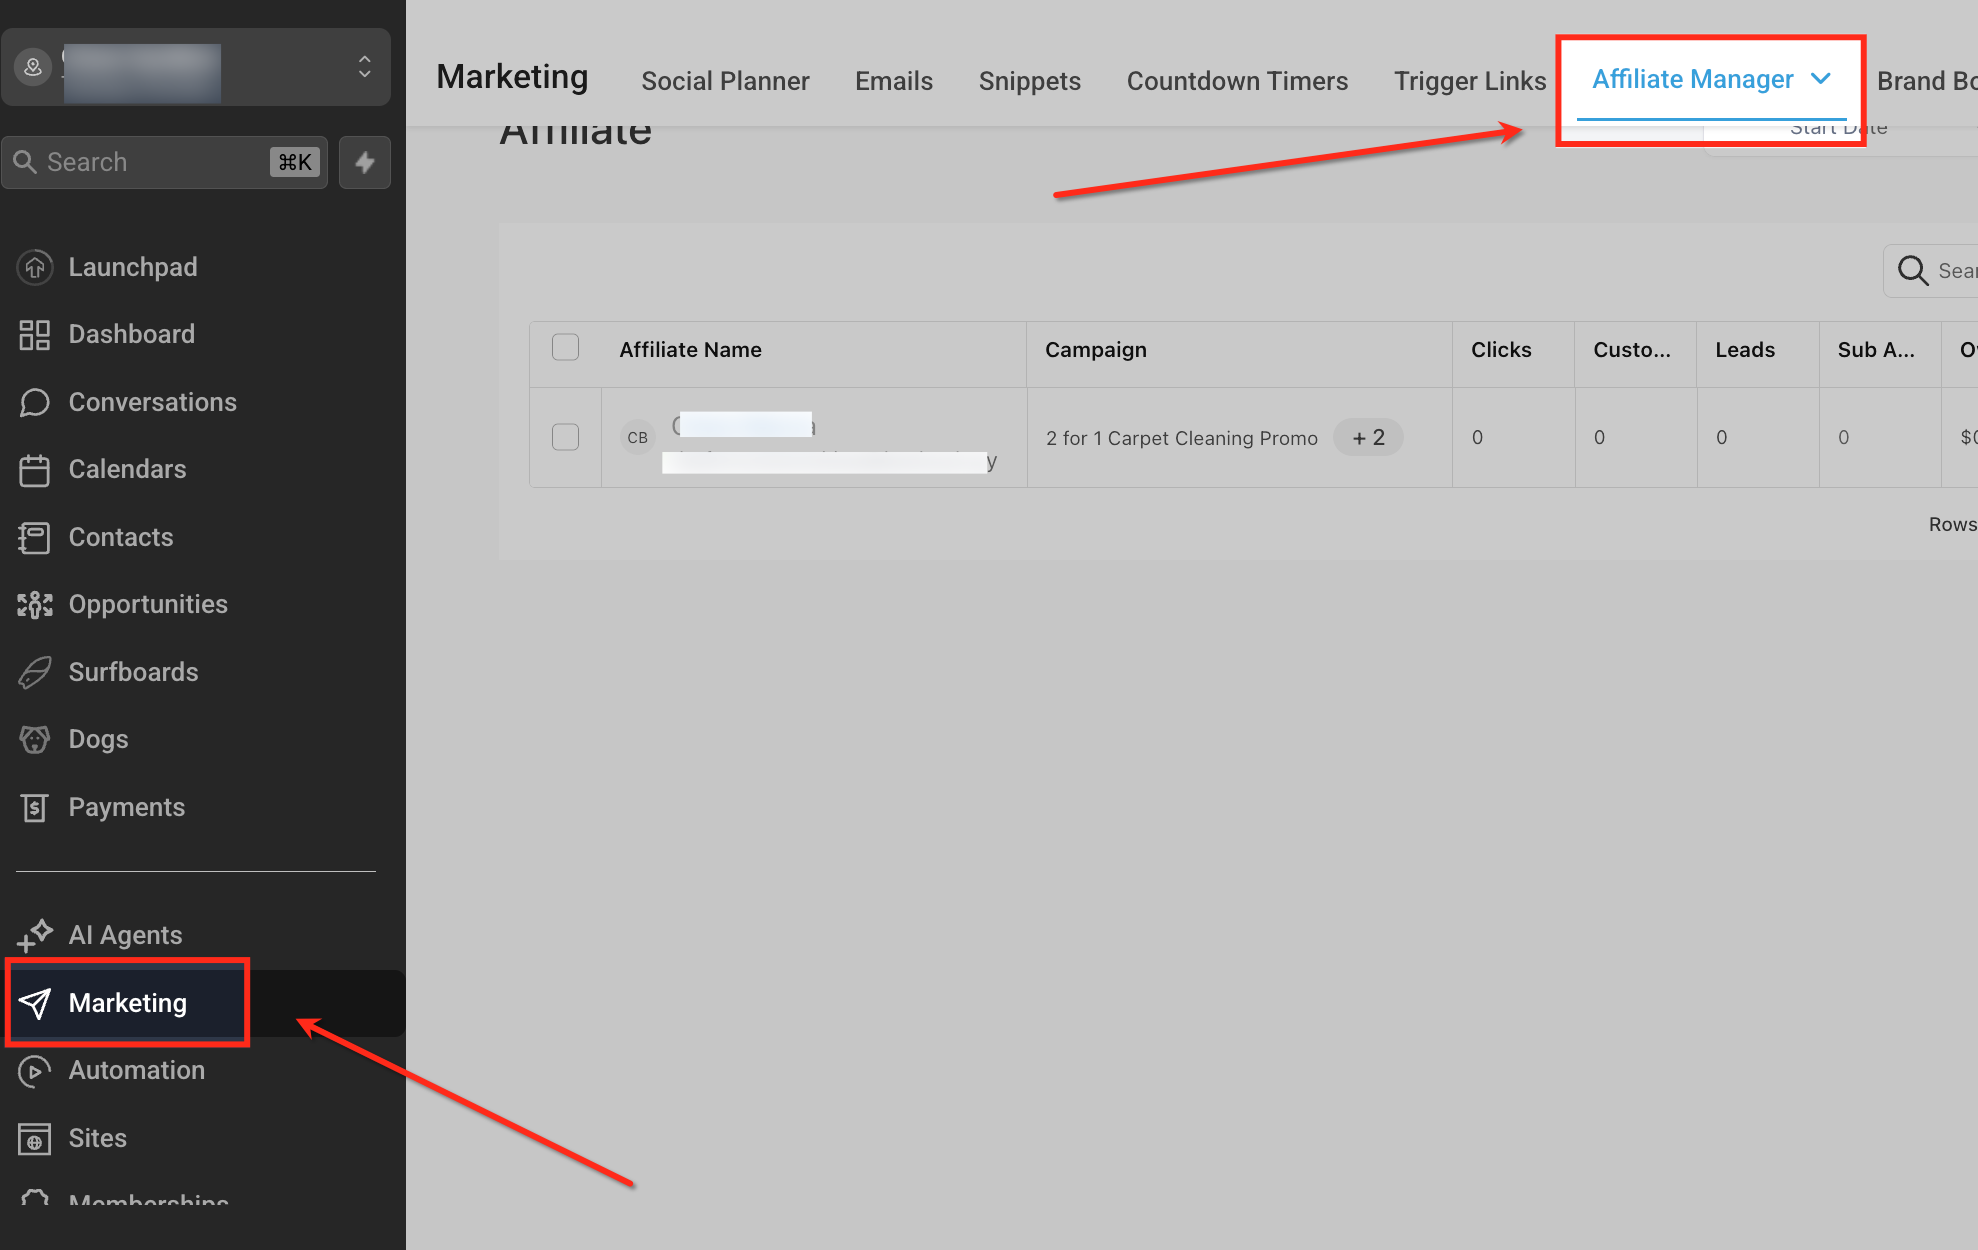
Task: Select all affiliates with header checkbox
Action: (566, 348)
